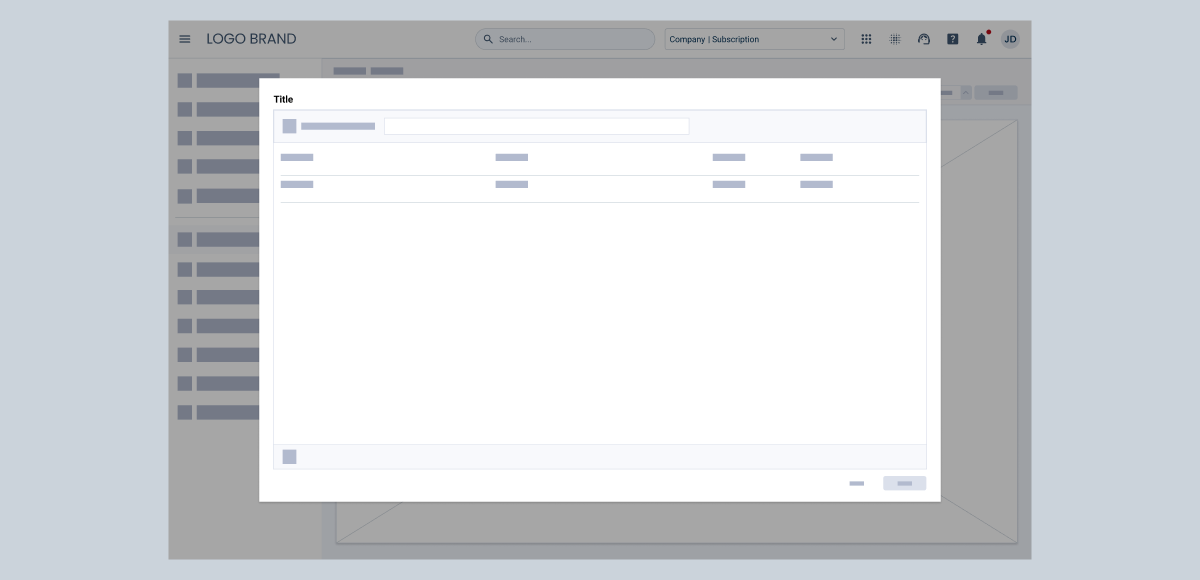Click the secondary text button in dialog footer
1200x580 pixels.
[x=857, y=483]
